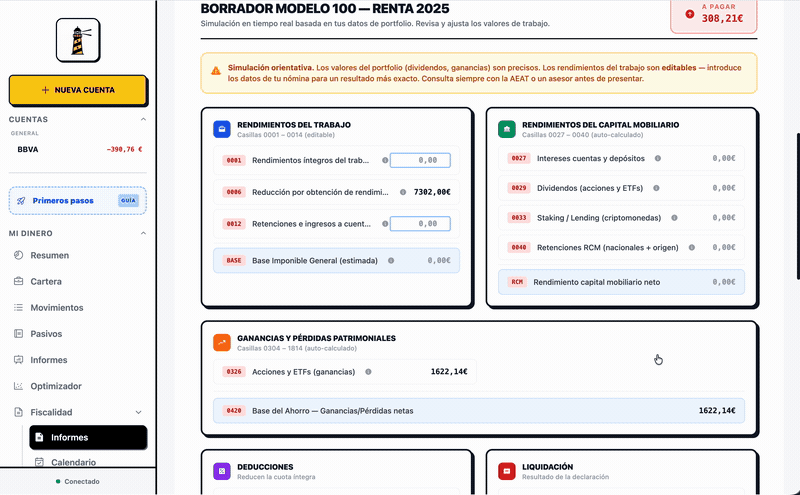Screen dimensions: 800x495
Task: Click the red Liquidación icon
Action: (x=507, y=471)
